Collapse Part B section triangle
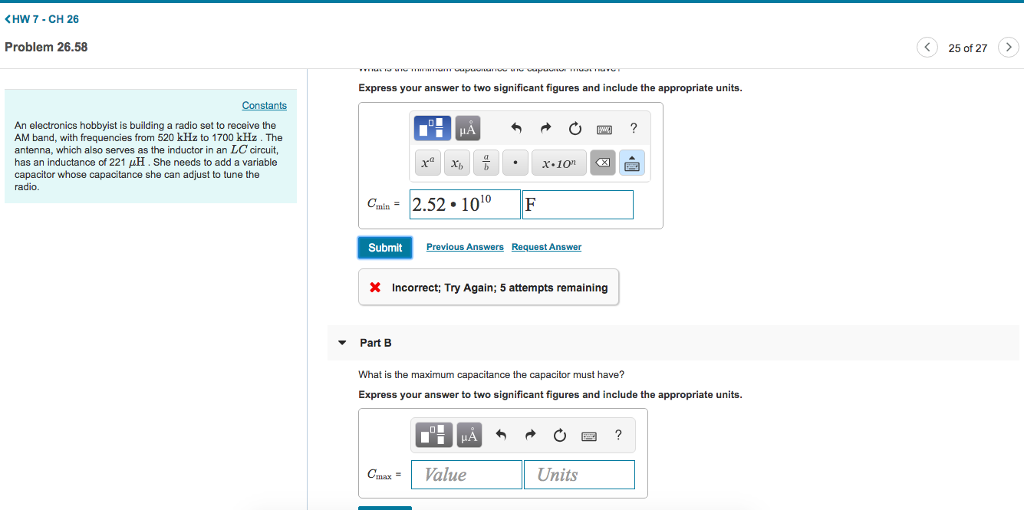The image size is (1024, 510). tap(342, 343)
